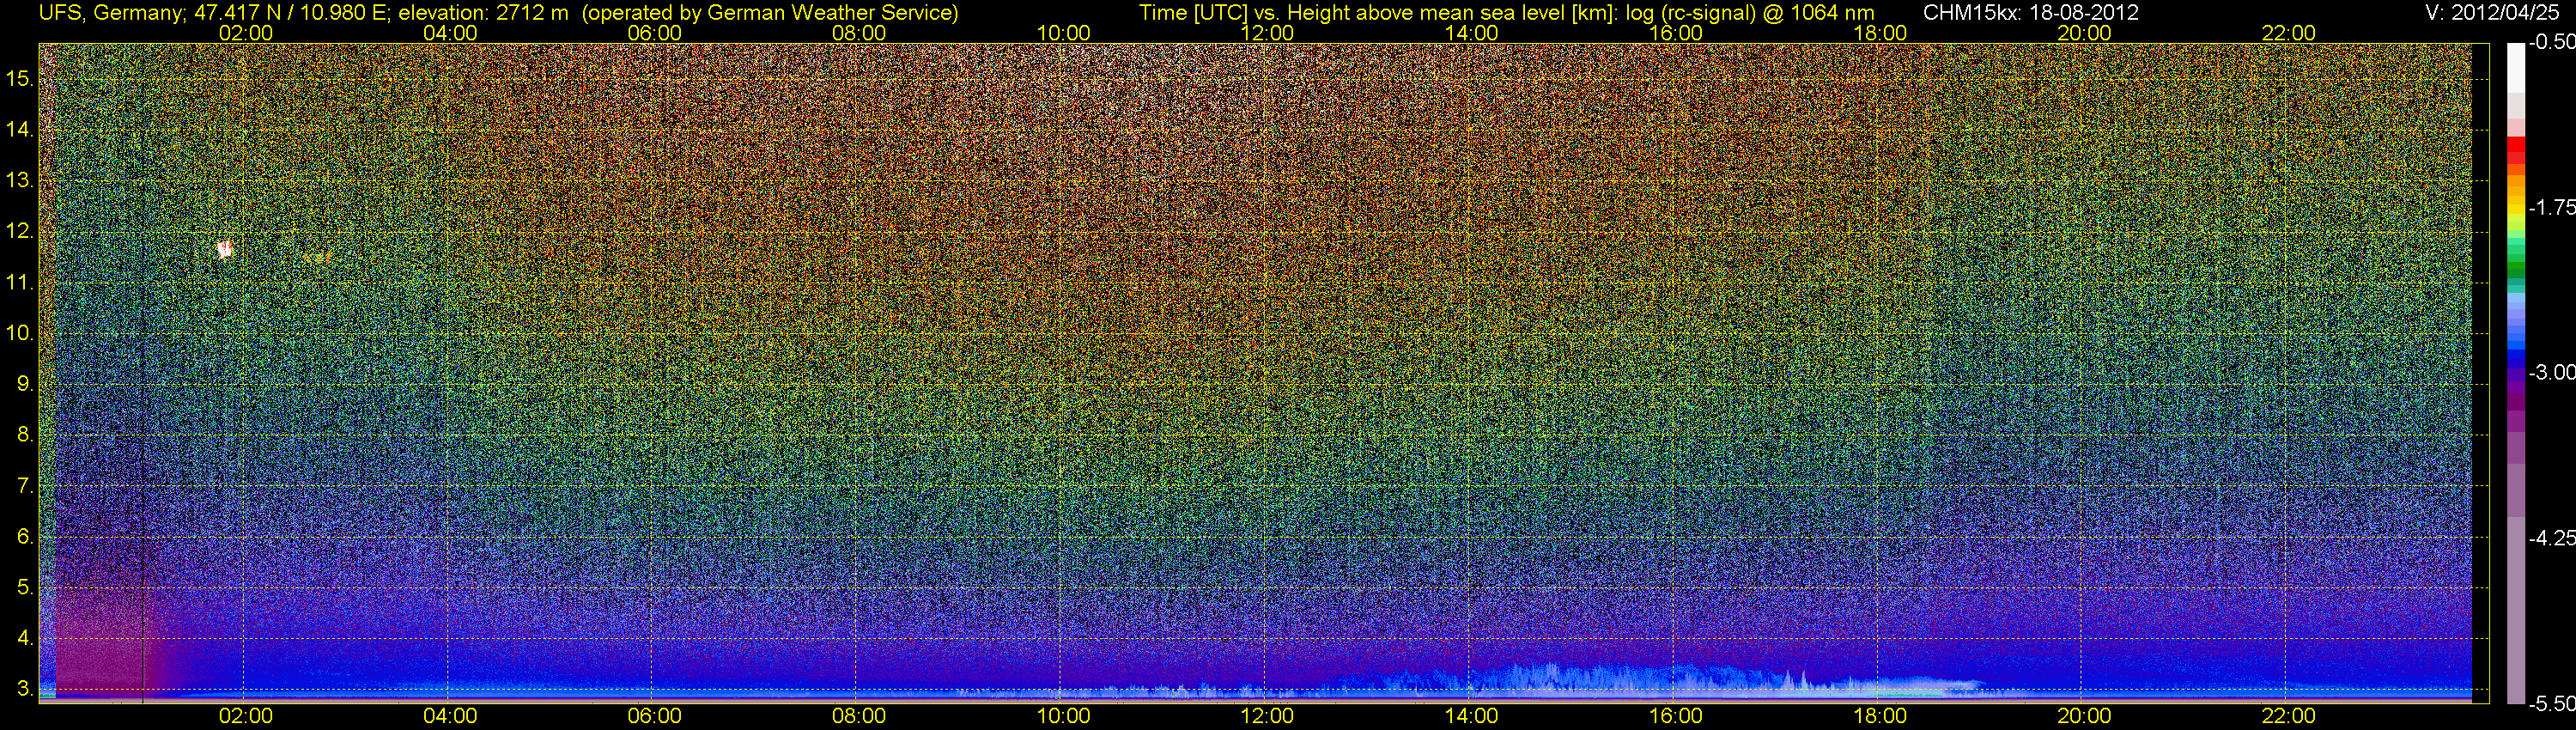The image size is (2576, 730).
Task: Click the "13." km height axis label
Action: pyautogui.click(x=21, y=180)
